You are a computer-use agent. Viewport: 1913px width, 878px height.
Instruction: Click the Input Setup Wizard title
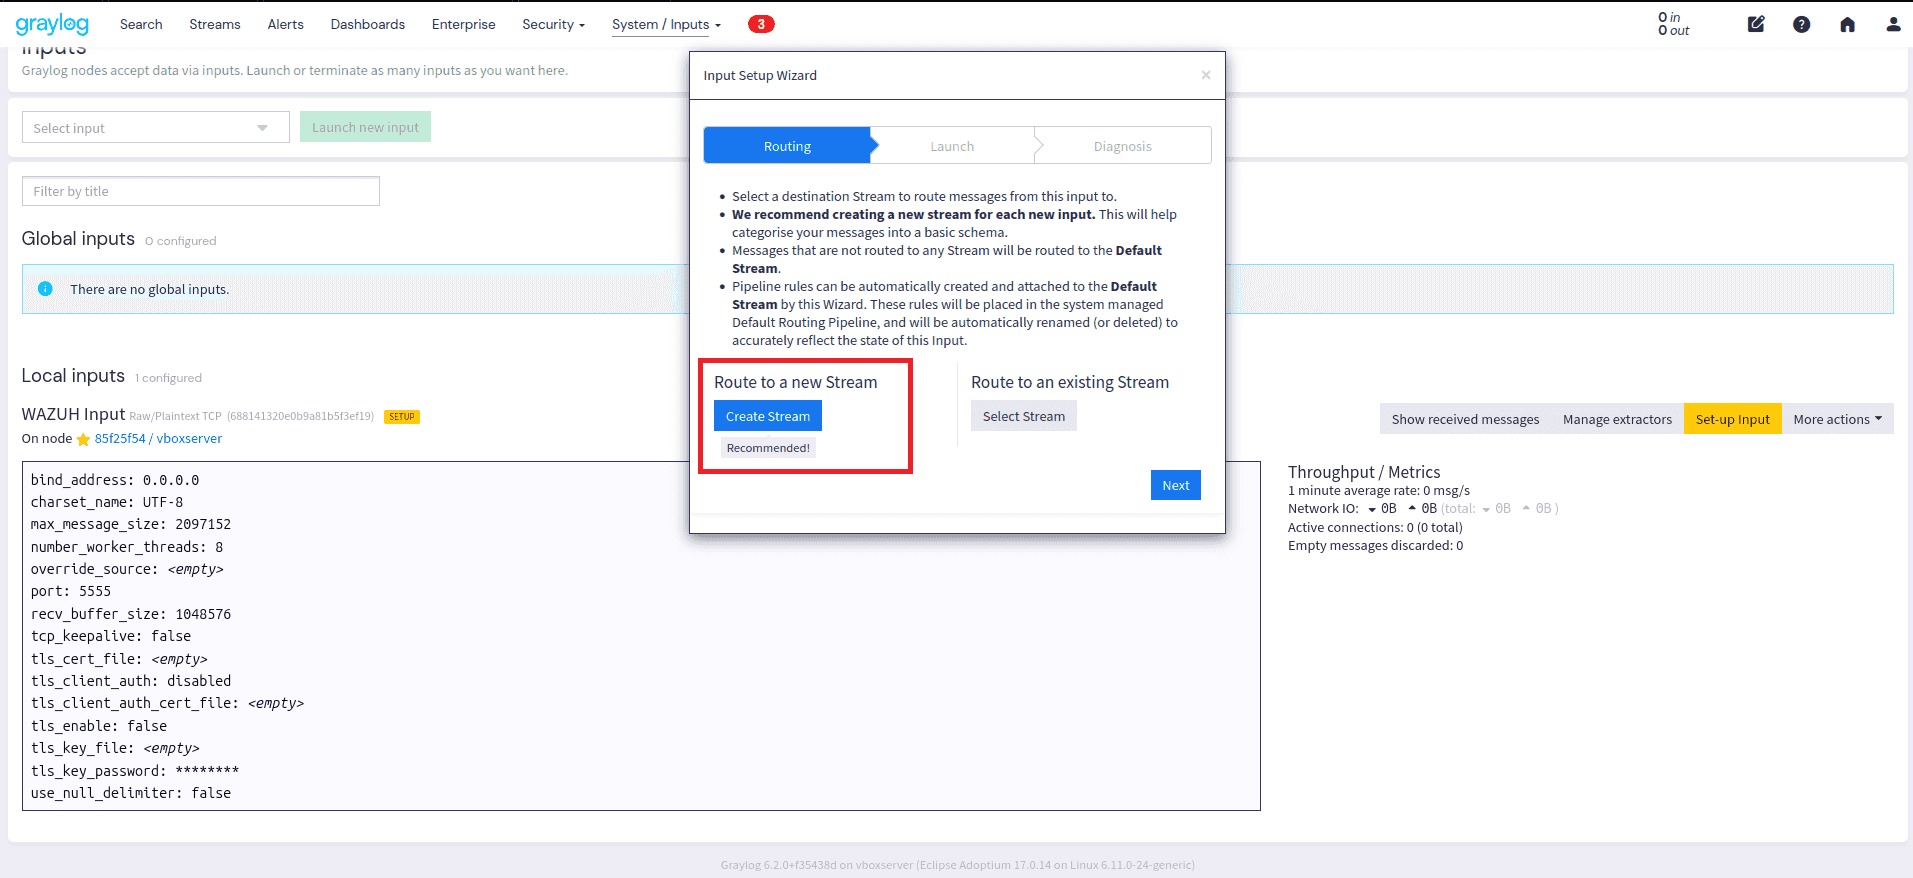click(760, 75)
